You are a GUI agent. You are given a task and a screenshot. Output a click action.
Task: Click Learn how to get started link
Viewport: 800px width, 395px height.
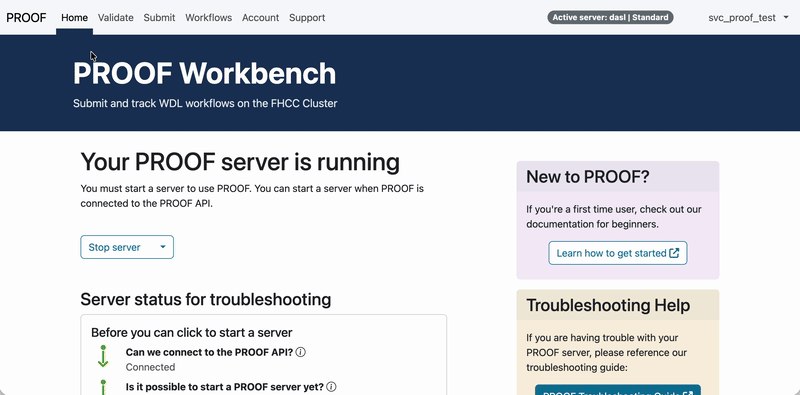pos(618,253)
